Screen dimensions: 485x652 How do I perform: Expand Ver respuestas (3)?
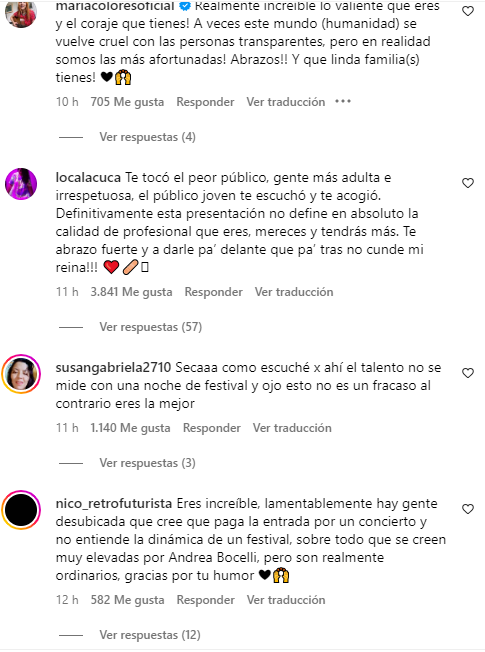pyautogui.click(x=147, y=463)
